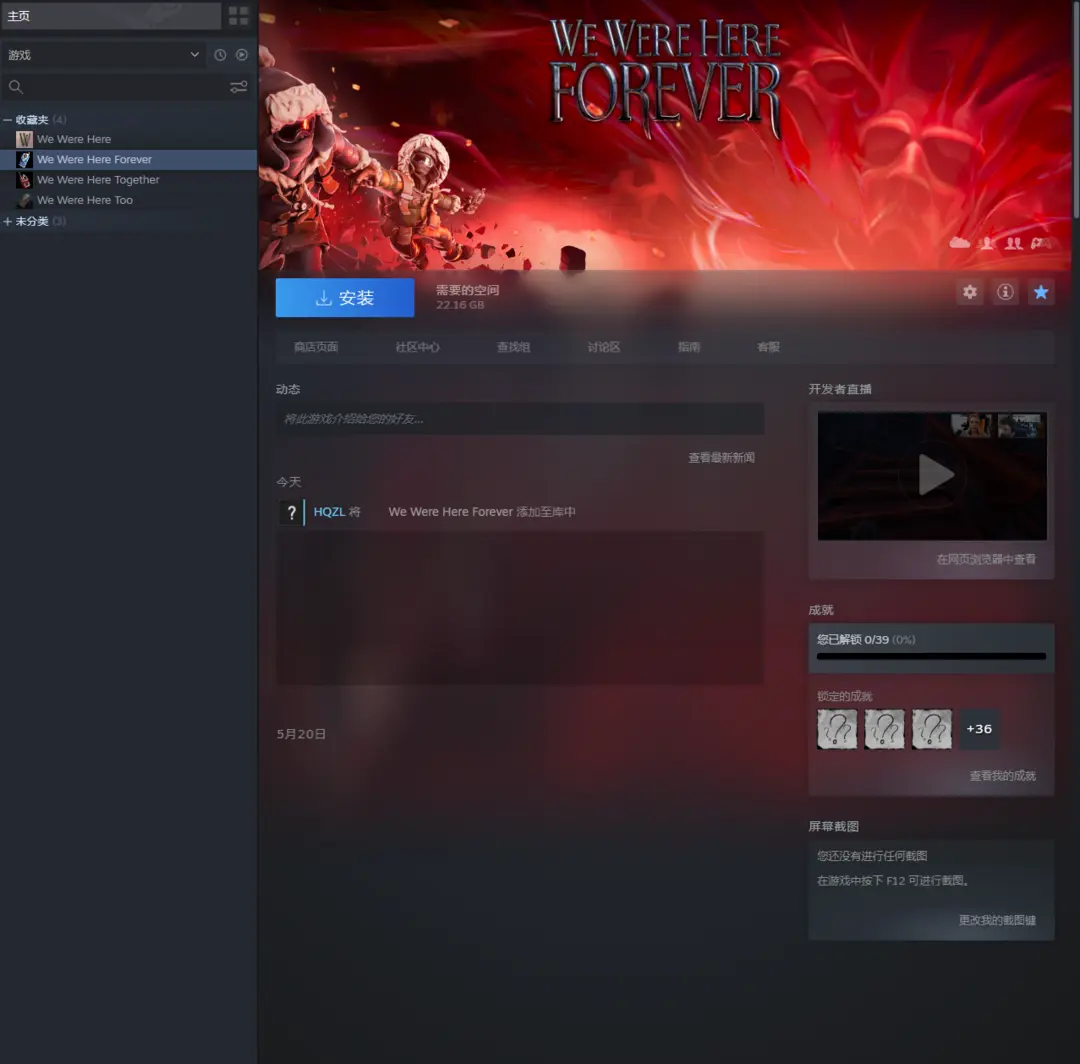This screenshot has height=1064, width=1080.
Task: Click the right-side vertical scrollbar
Action: 1075,110
